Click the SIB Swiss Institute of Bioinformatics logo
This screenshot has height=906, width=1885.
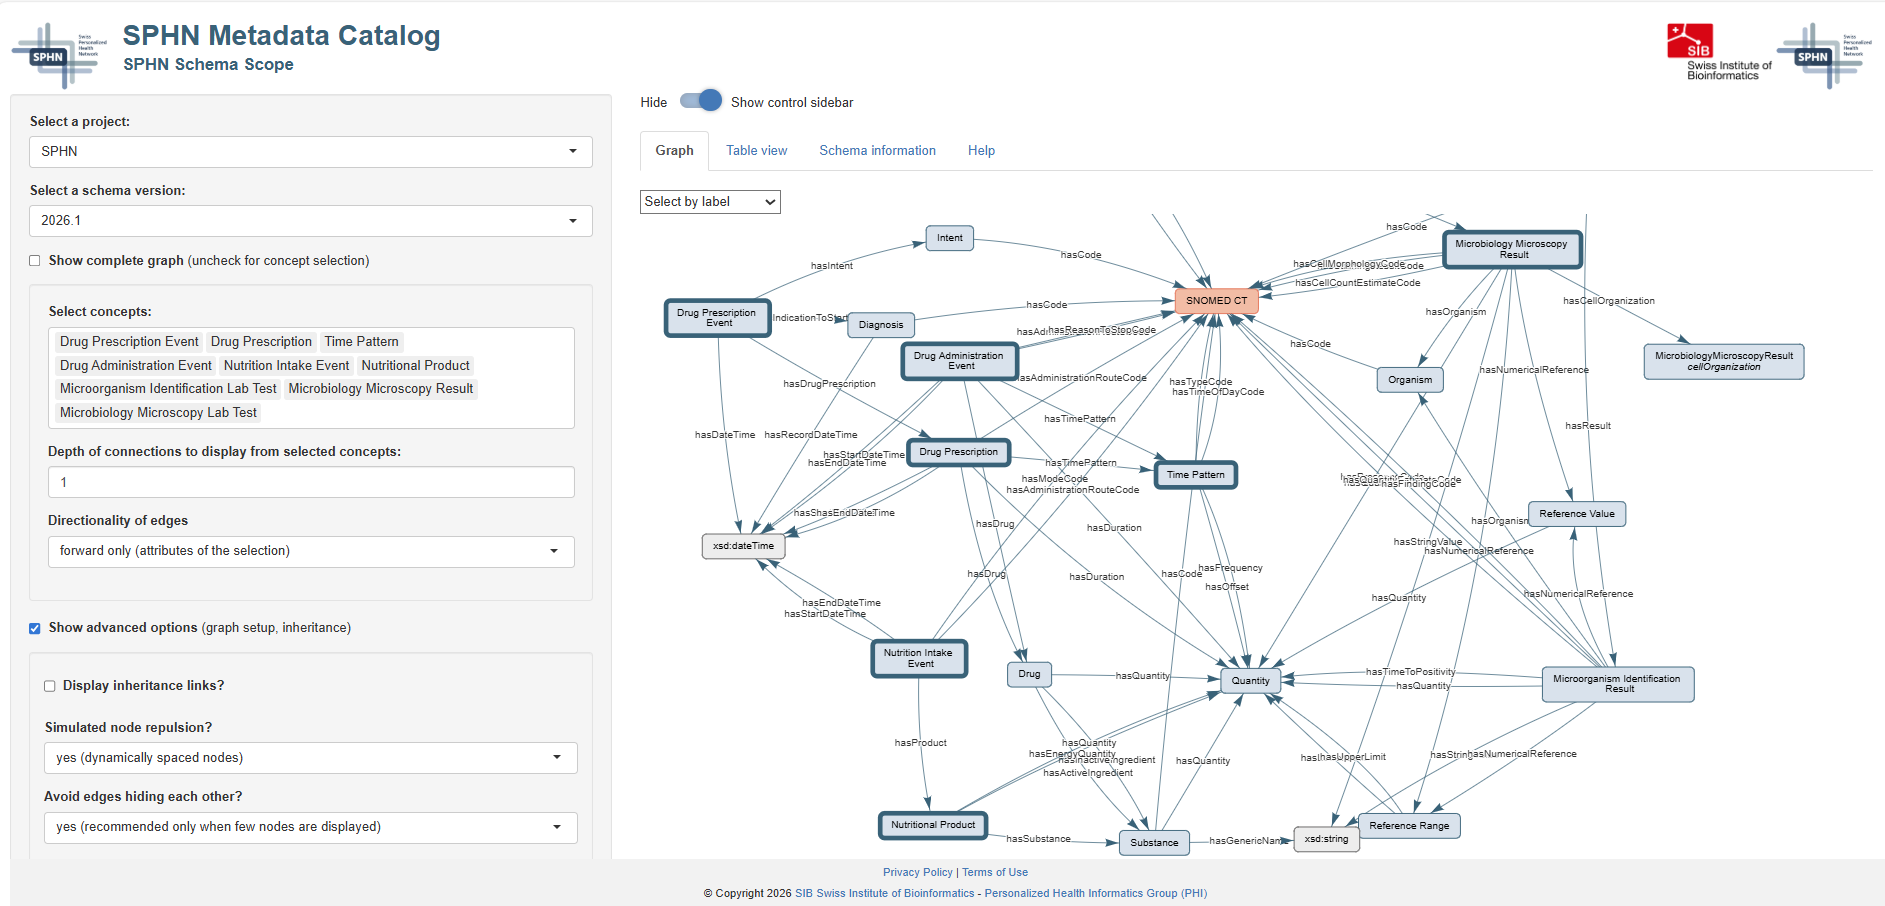pyautogui.click(x=1717, y=52)
